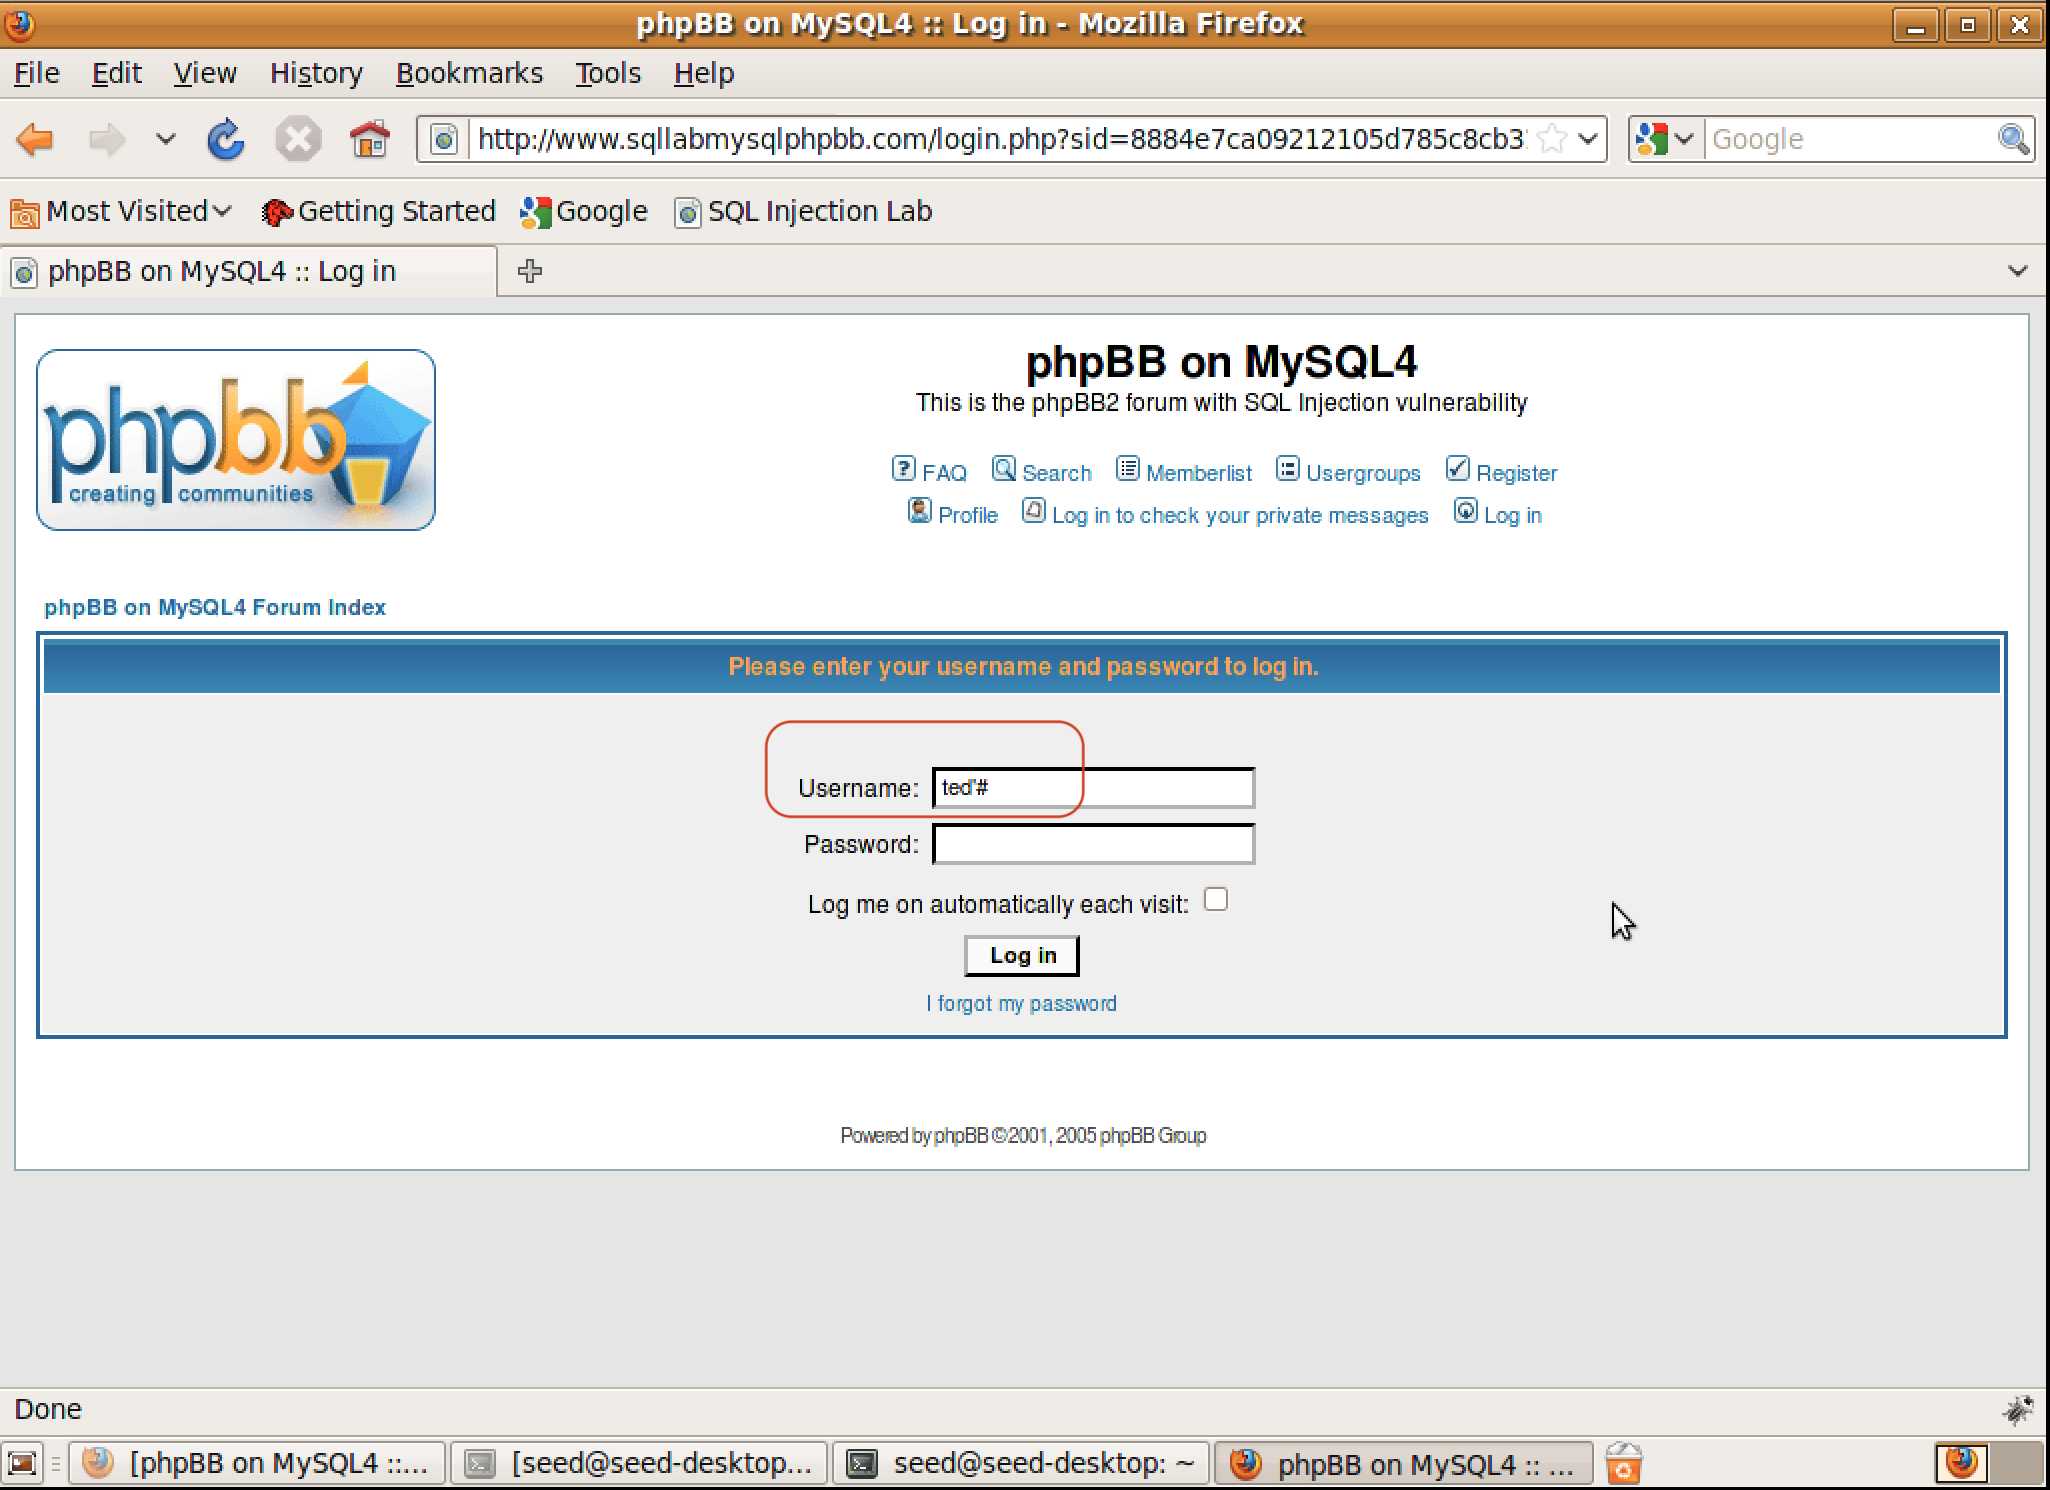
Task: Click the Search forum text link
Action: point(1057,473)
